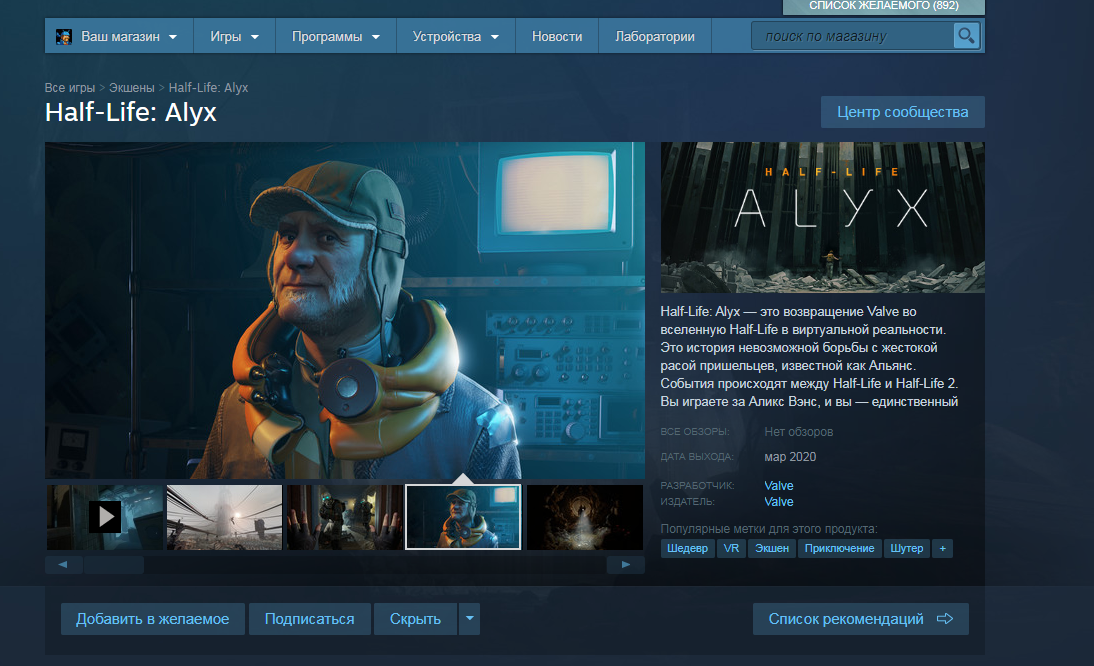Click the main Russell screenshot image
The height and width of the screenshot is (666, 1094).
click(345, 310)
